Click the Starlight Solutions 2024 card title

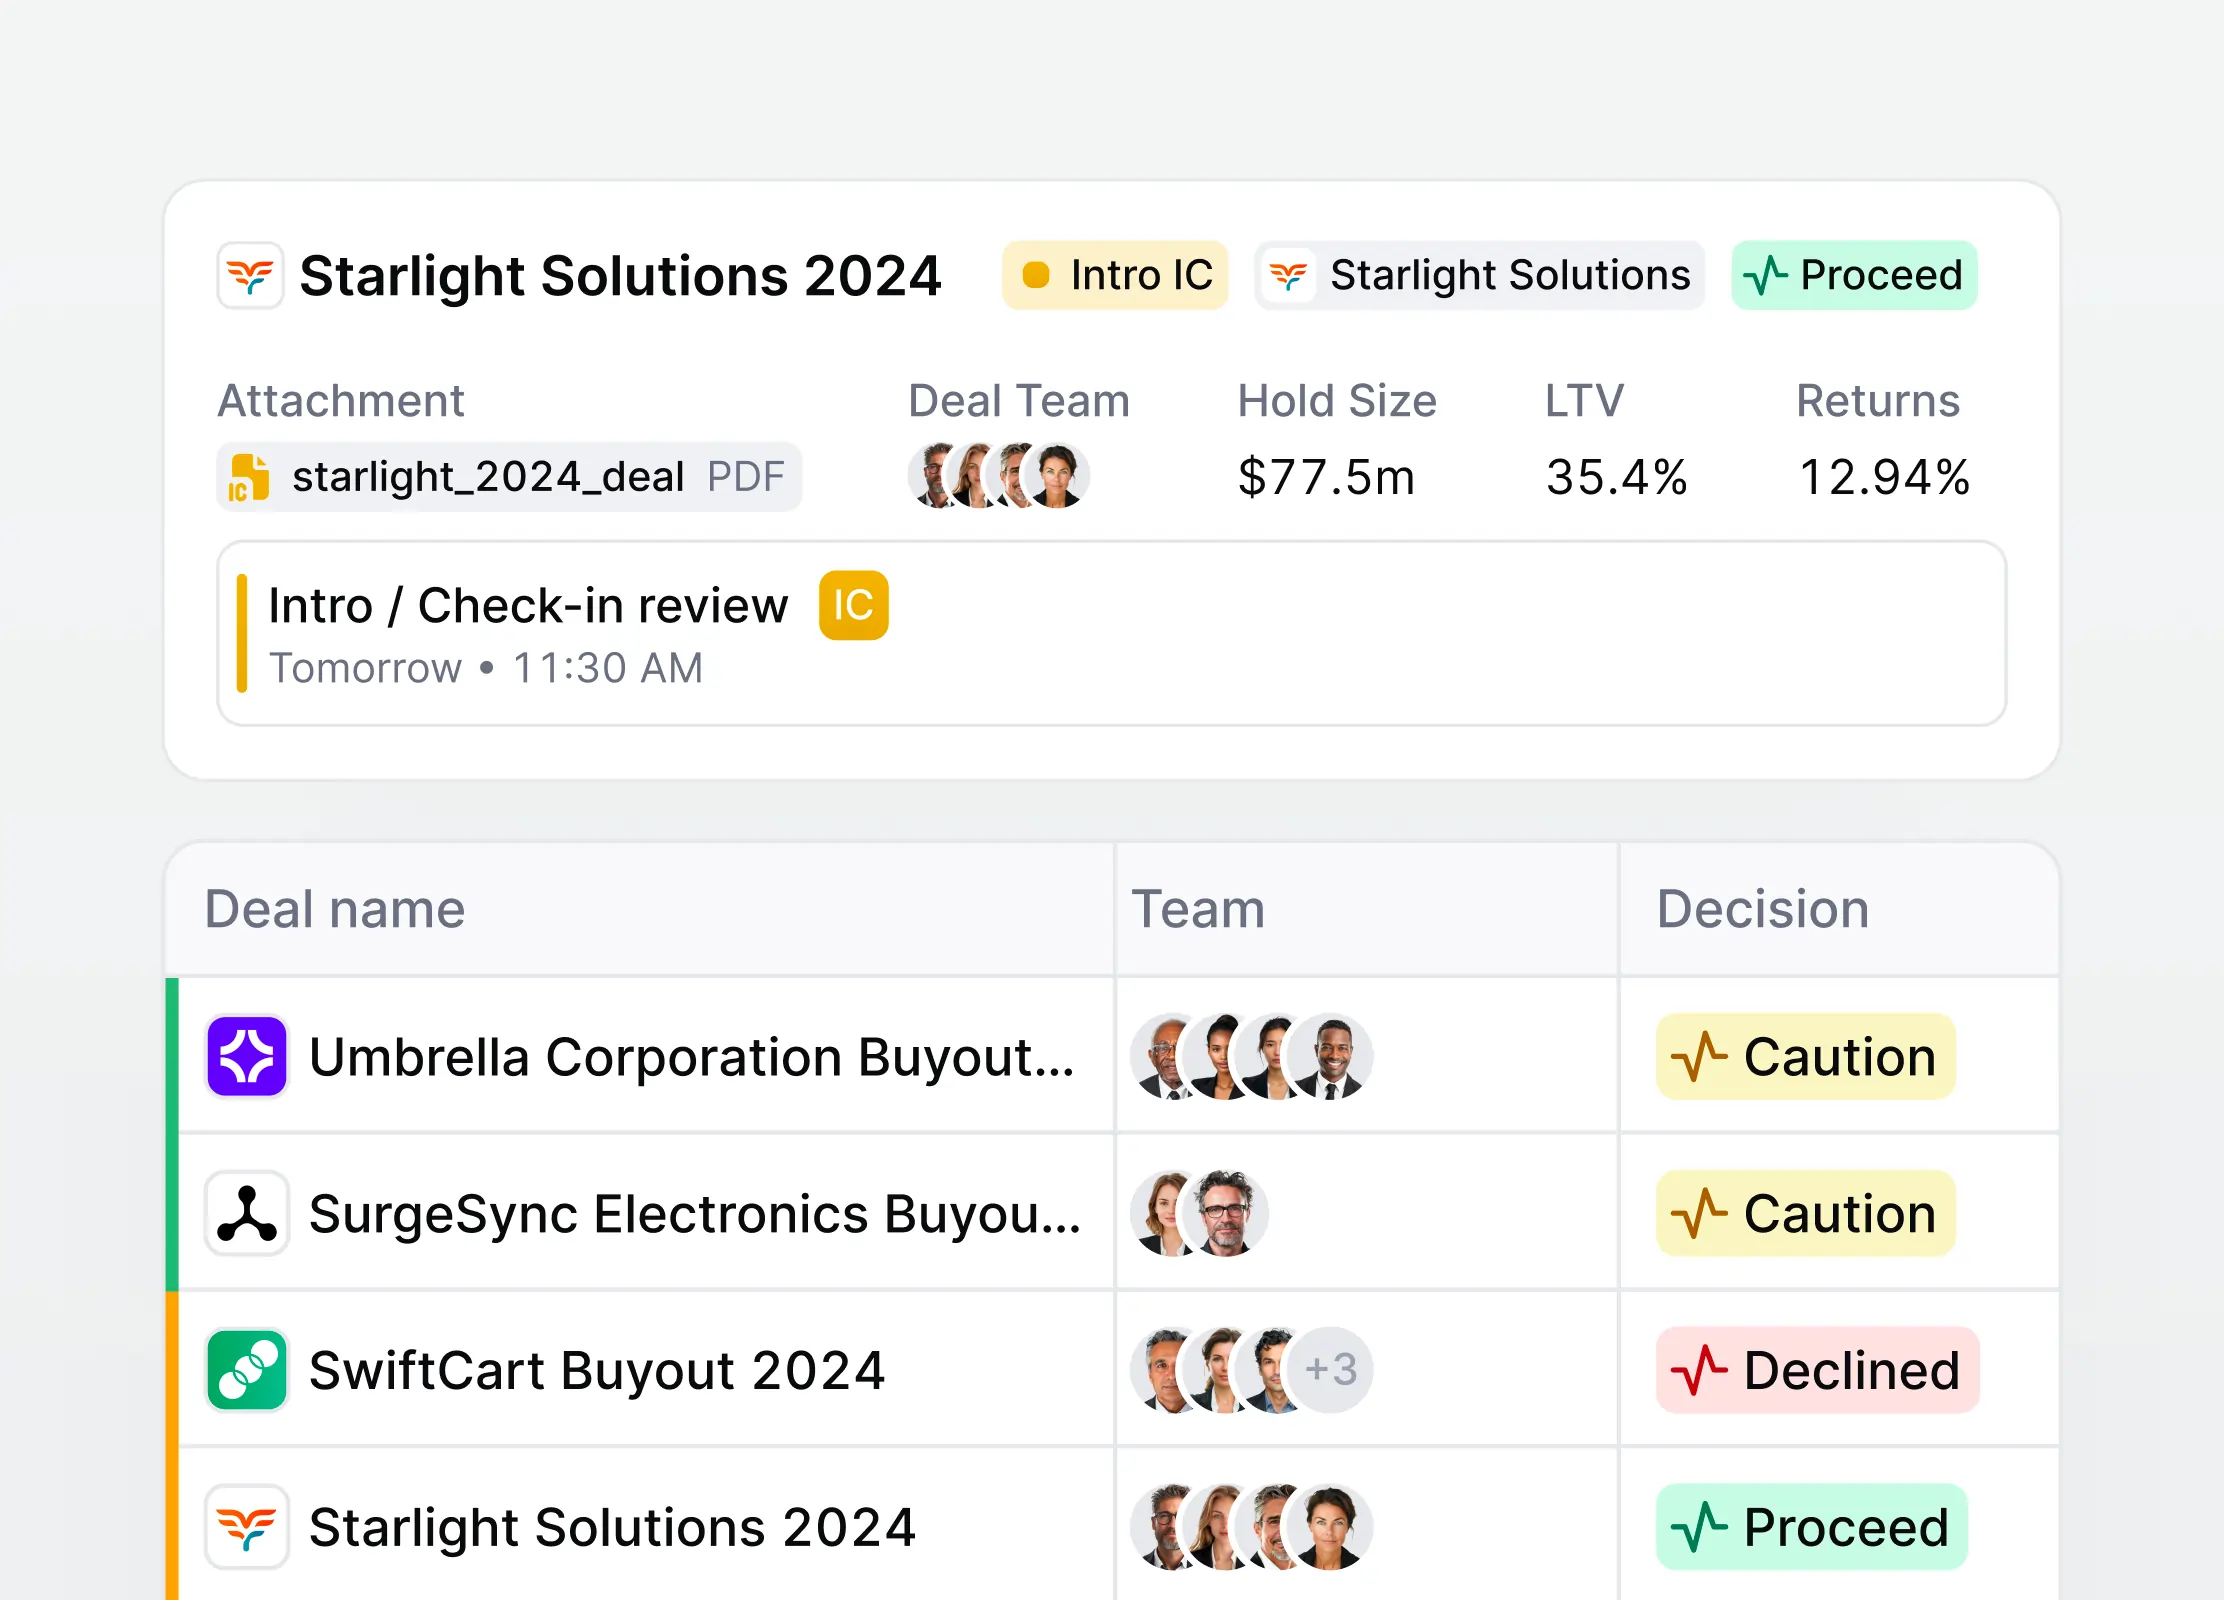620,276
